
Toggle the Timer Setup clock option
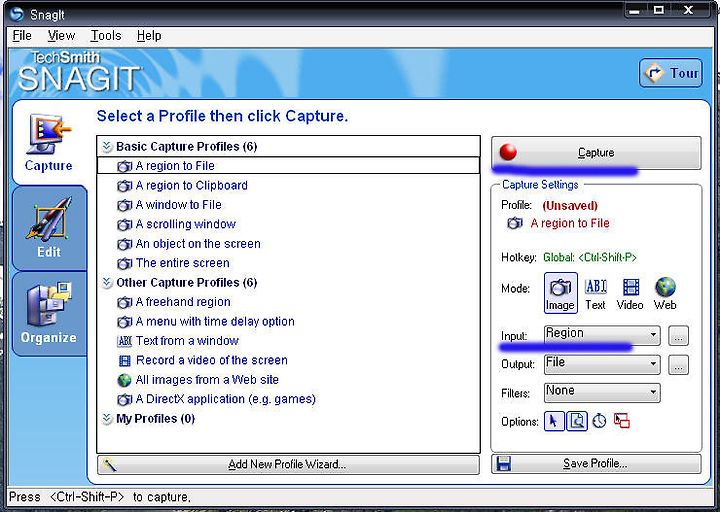pyautogui.click(x=599, y=421)
